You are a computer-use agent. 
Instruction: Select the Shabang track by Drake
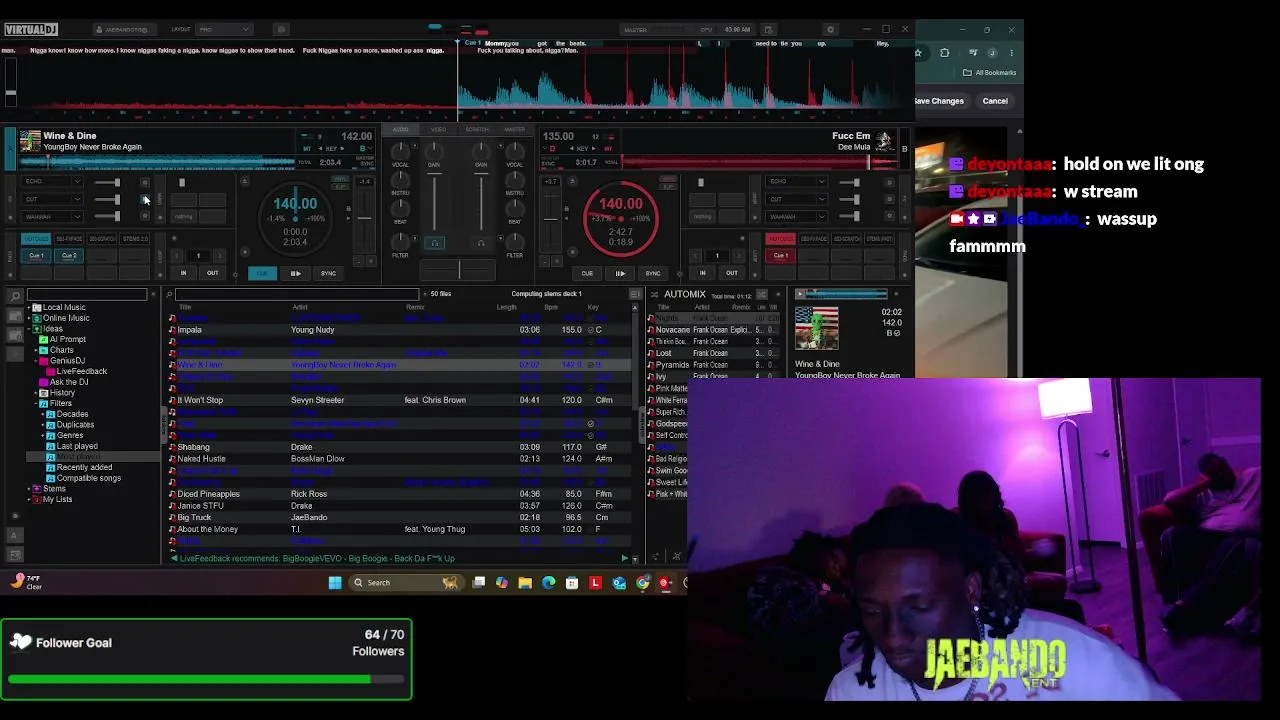(x=400, y=447)
